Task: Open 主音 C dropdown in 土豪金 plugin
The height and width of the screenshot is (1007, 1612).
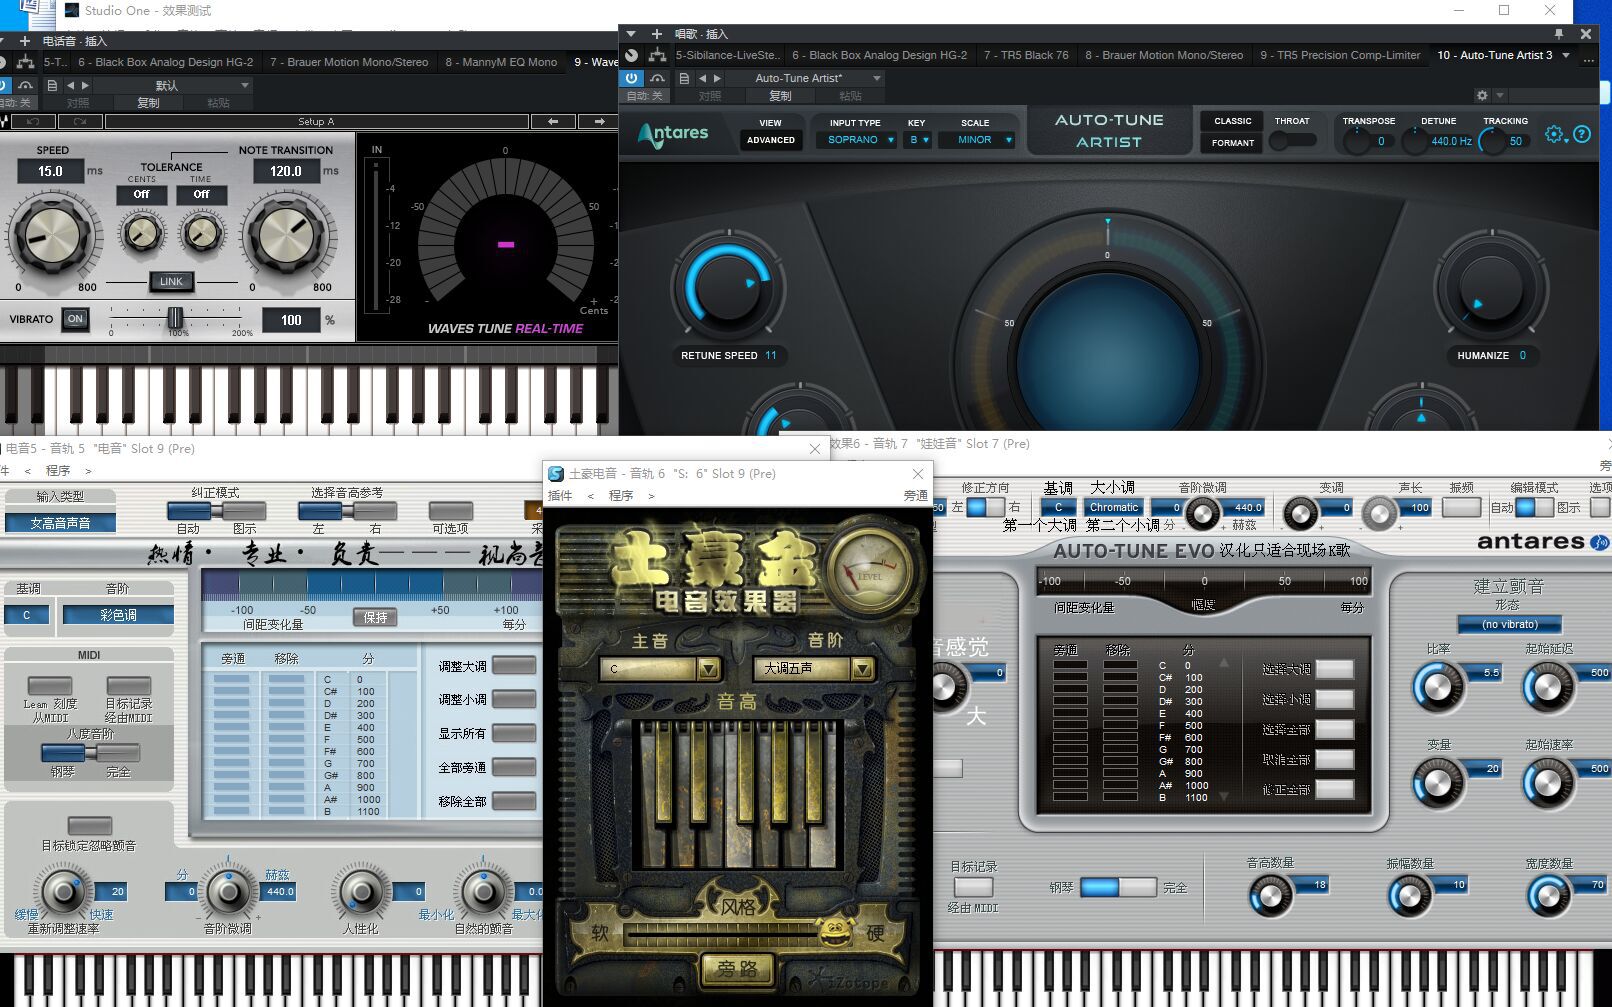Action: click(x=659, y=668)
